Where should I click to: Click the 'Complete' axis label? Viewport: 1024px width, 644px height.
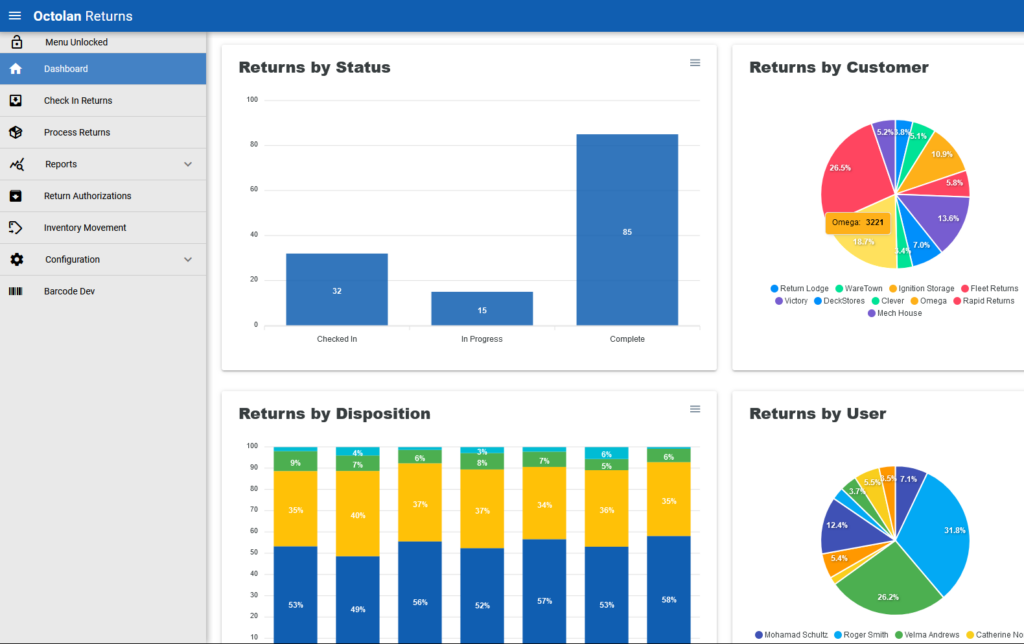coord(627,339)
